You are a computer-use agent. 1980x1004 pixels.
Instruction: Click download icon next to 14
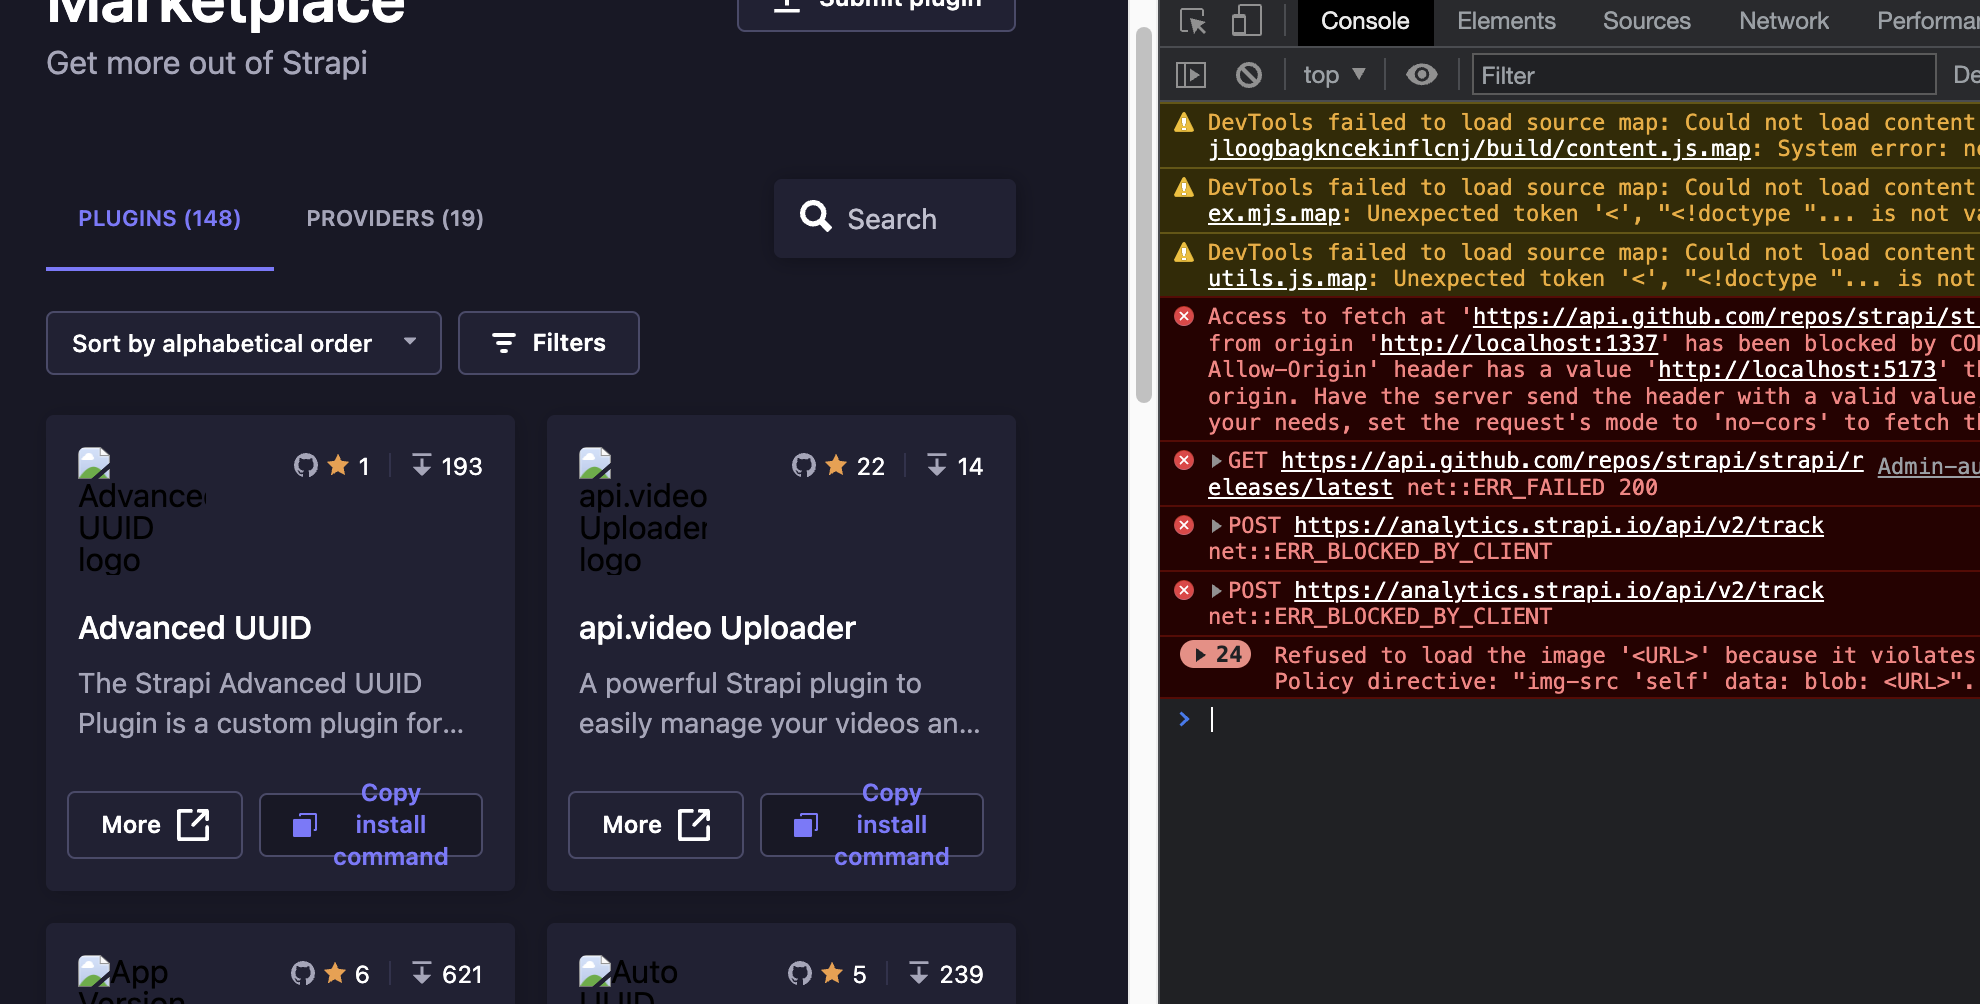point(937,465)
